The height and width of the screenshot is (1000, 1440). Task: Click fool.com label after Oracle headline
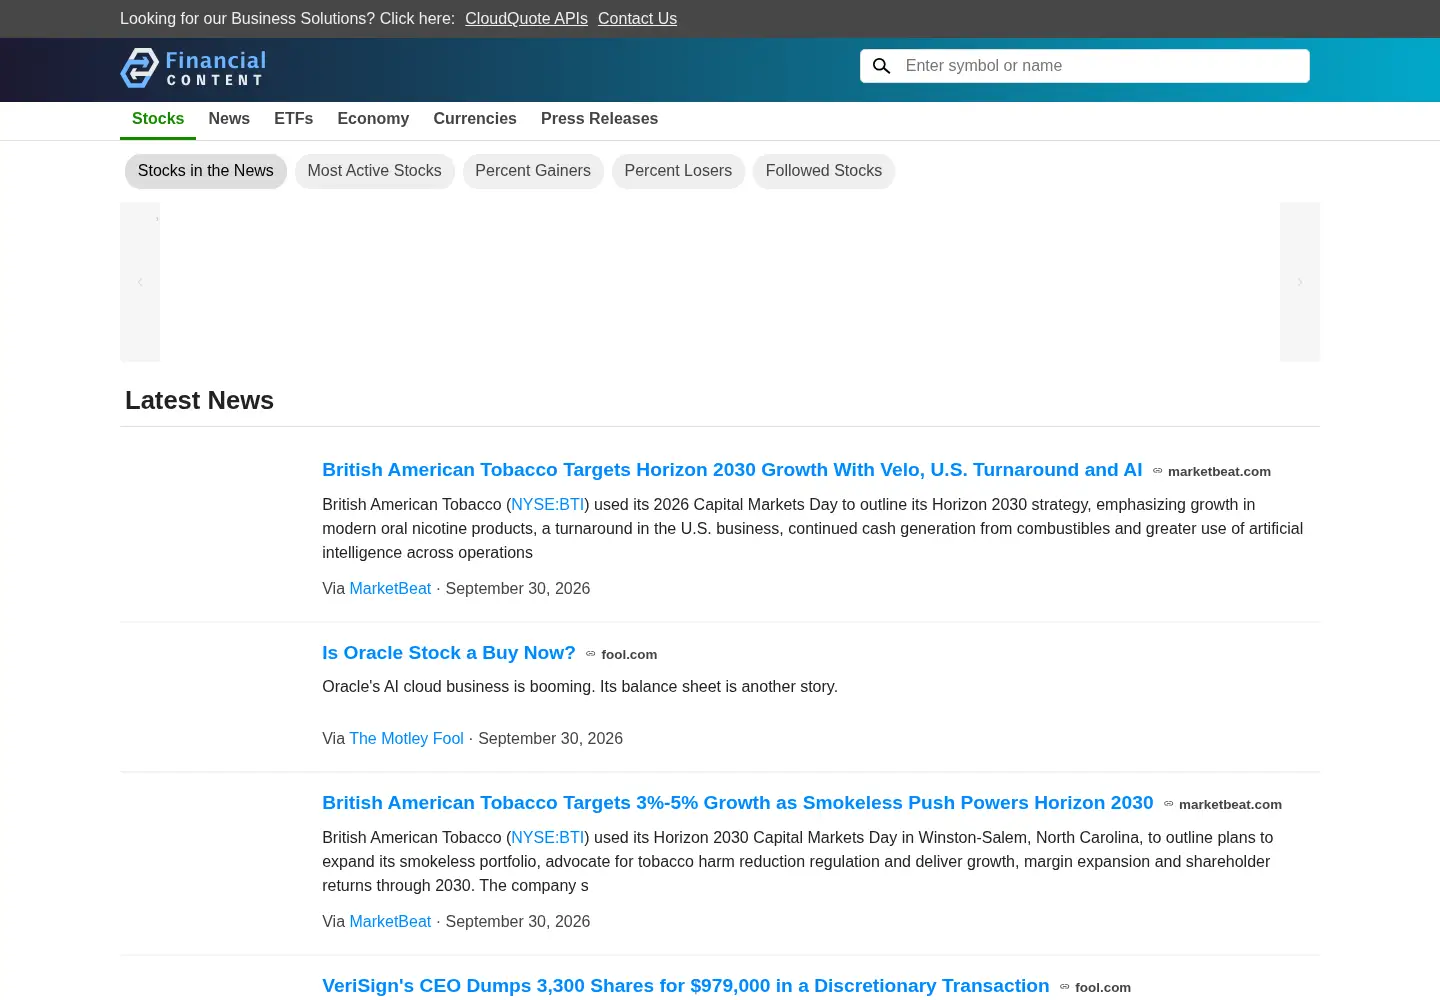pos(629,655)
